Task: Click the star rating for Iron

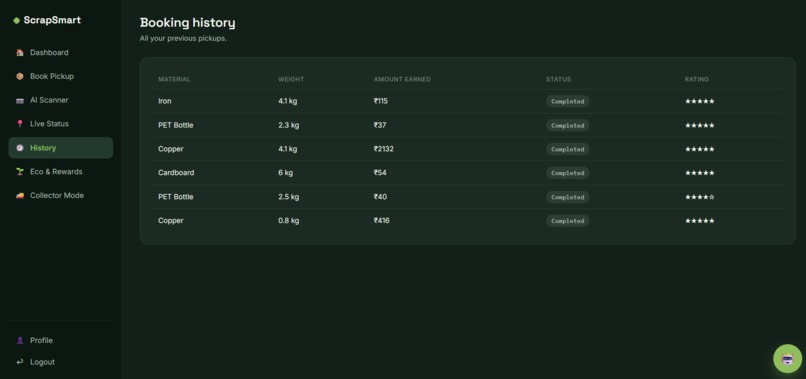Action: tap(700, 101)
